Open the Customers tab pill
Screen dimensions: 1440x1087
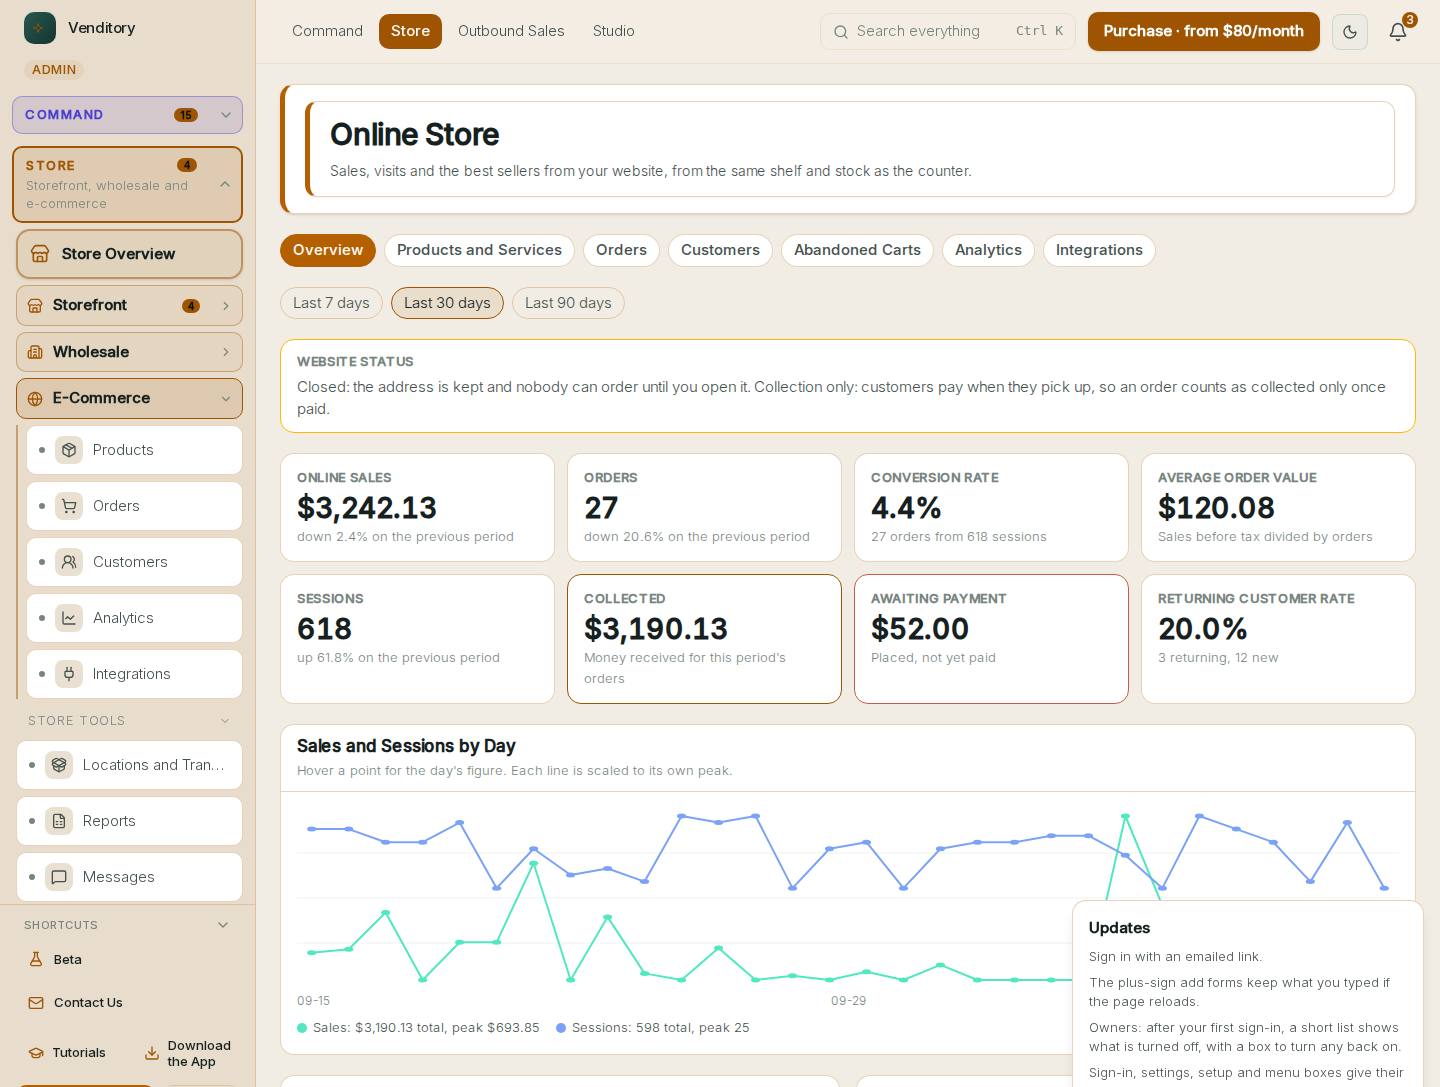tap(720, 250)
